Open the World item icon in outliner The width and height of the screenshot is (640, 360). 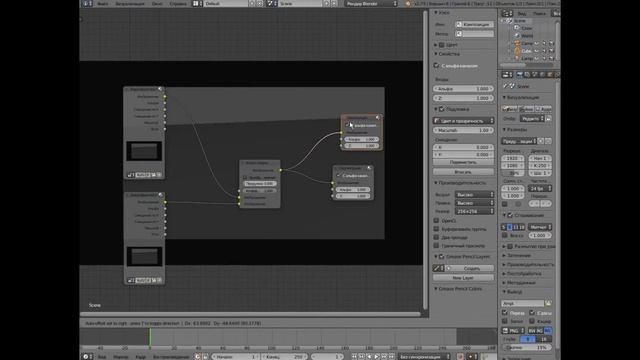pyautogui.click(x=517, y=36)
